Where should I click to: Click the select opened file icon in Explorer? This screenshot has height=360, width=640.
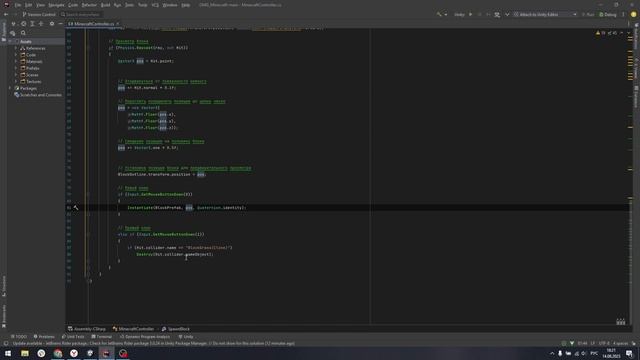[x=23, y=24]
